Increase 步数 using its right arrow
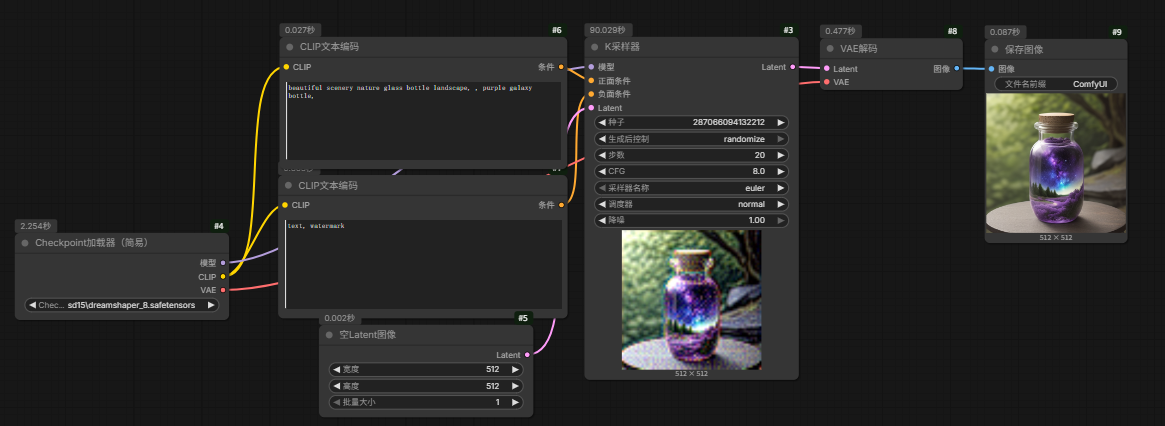This screenshot has height=426, width=1165. click(781, 155)
